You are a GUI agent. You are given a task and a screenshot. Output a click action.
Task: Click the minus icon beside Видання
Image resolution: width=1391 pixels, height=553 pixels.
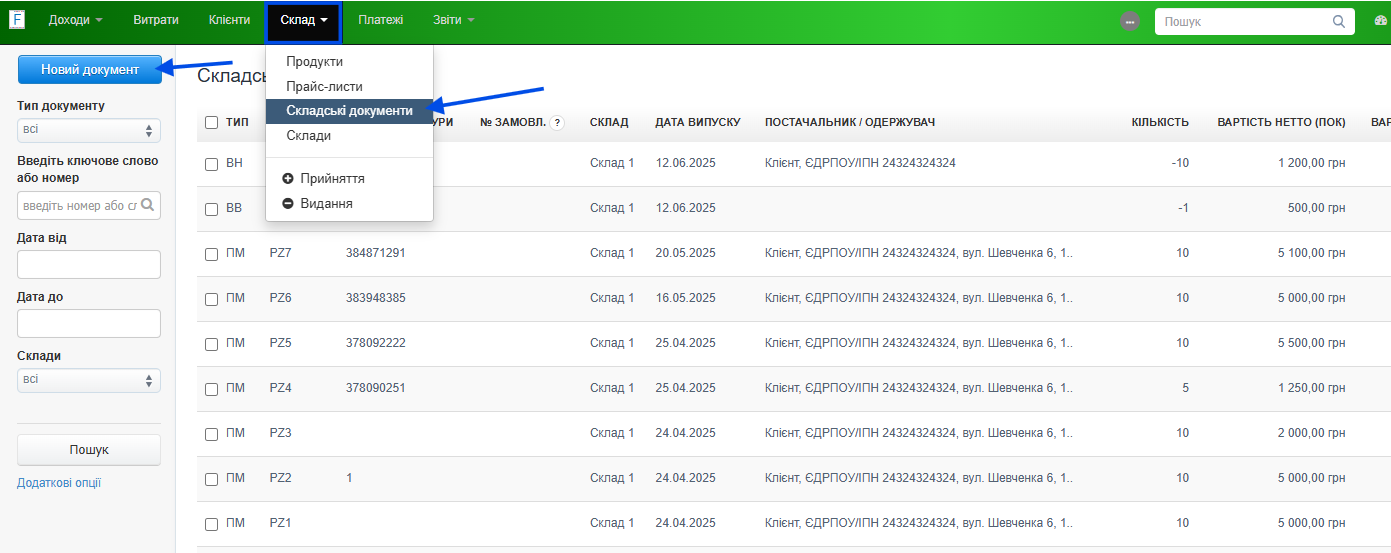pyautogui.click(x=289, y=203)
